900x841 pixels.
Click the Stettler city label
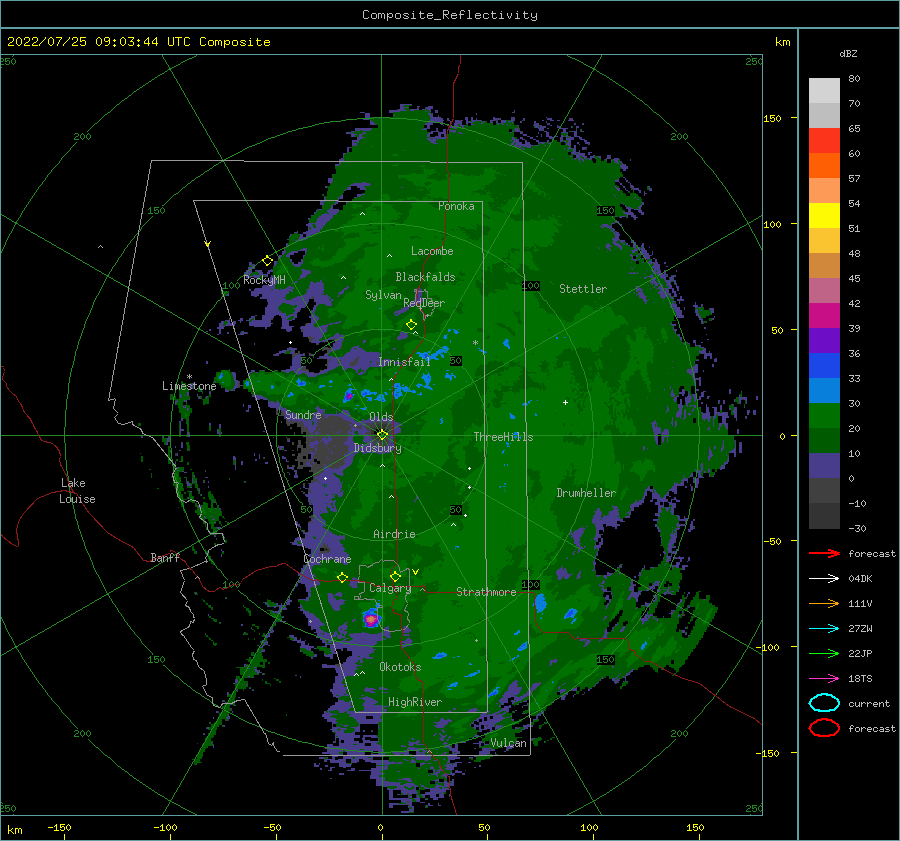click(x=583, y=289)
